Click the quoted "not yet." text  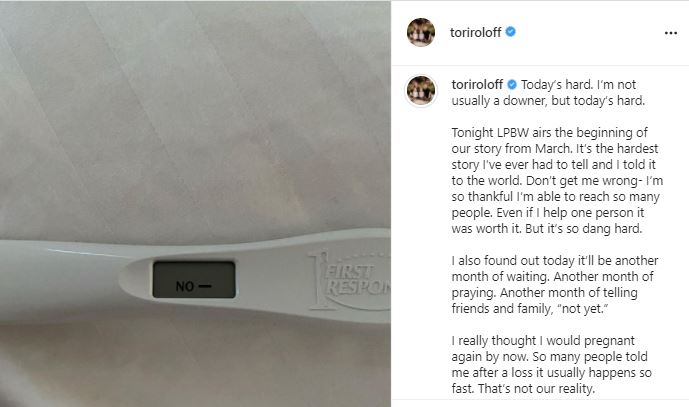(x=583, y=309)
